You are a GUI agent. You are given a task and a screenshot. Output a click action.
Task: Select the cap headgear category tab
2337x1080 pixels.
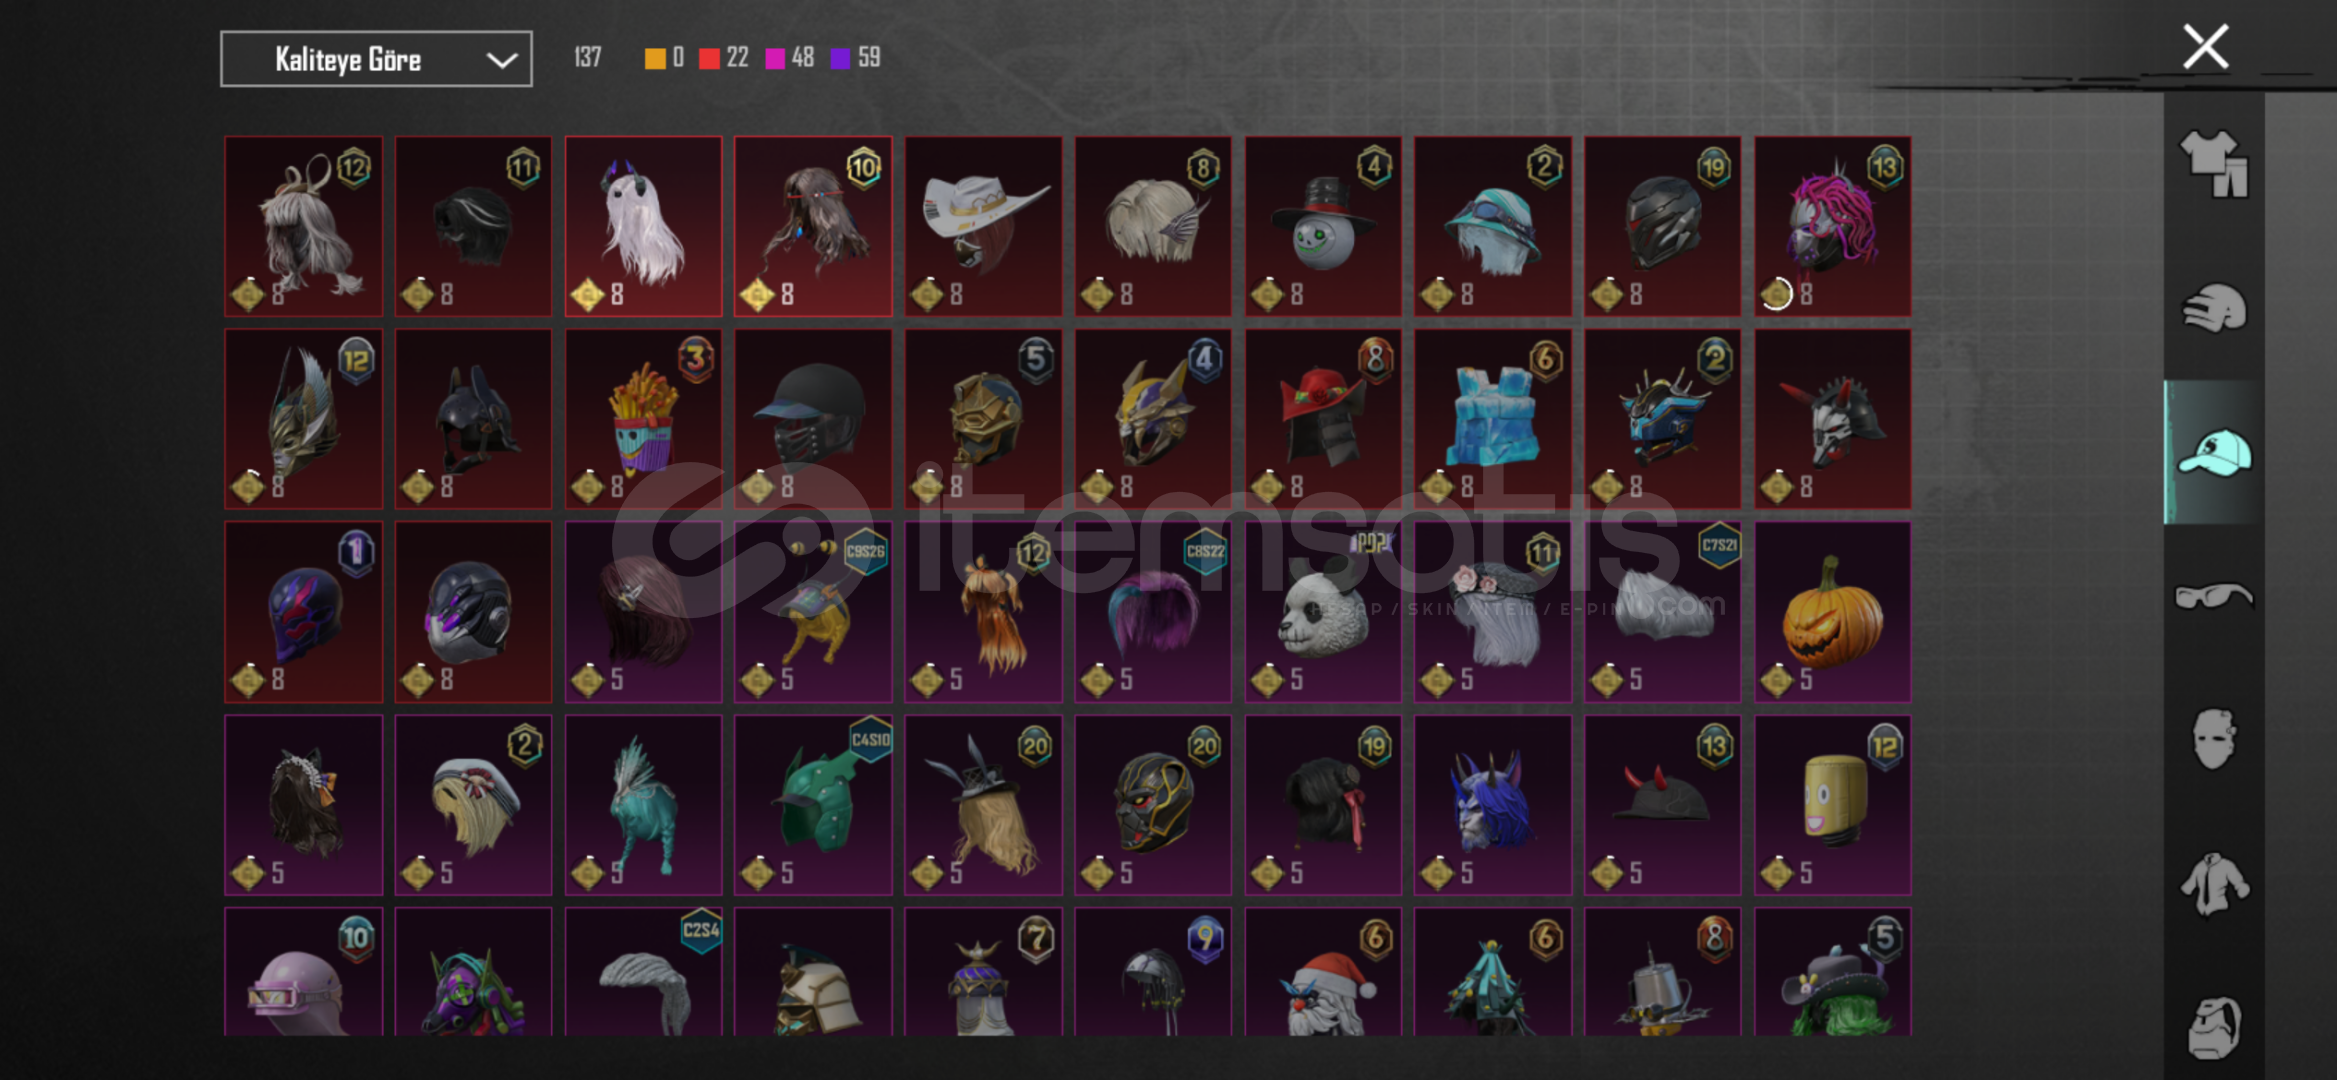2214,452
